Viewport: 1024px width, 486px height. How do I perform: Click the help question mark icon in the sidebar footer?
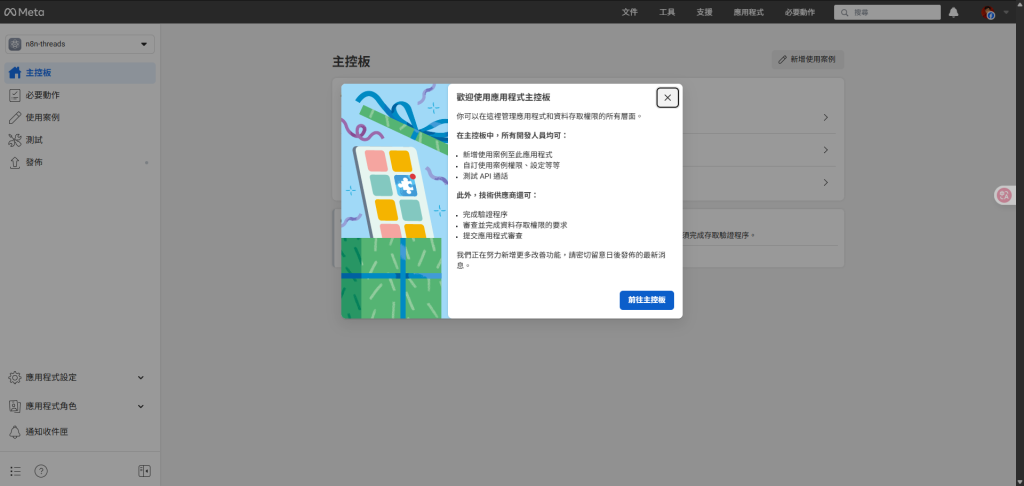(41, 471)
